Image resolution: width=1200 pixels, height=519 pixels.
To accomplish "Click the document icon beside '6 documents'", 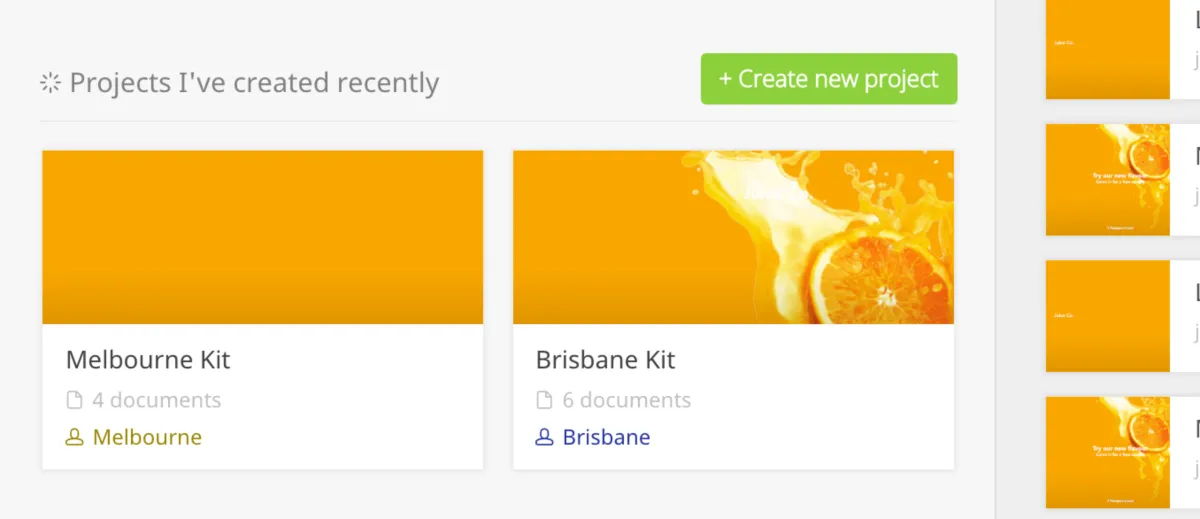I will click(x=544, y=401).
